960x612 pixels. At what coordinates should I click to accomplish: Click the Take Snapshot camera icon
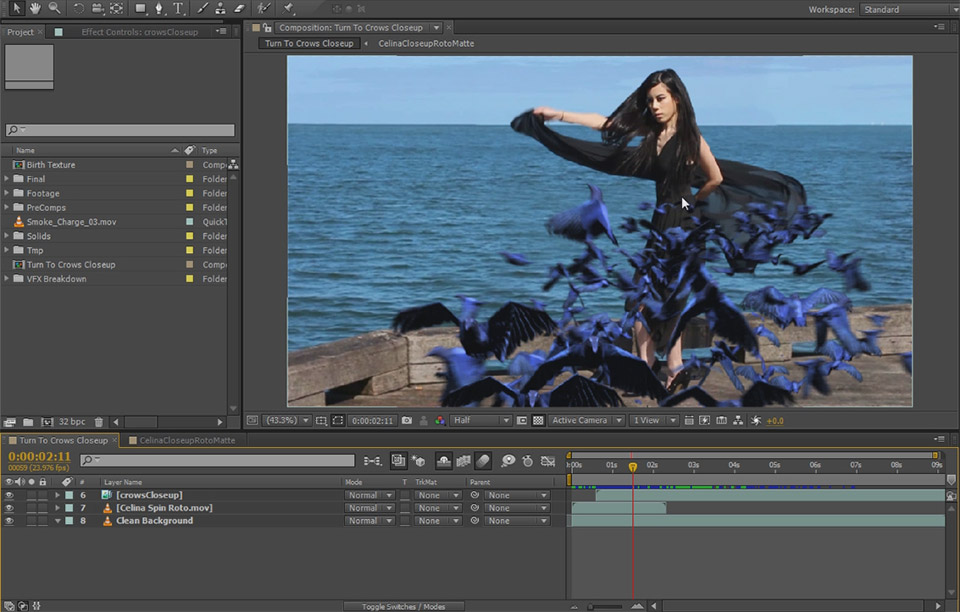pos(407,420)
